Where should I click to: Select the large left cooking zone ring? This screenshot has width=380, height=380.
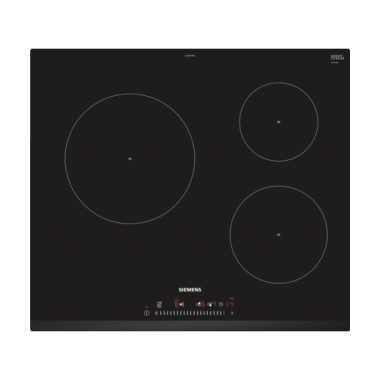[130, 159]
